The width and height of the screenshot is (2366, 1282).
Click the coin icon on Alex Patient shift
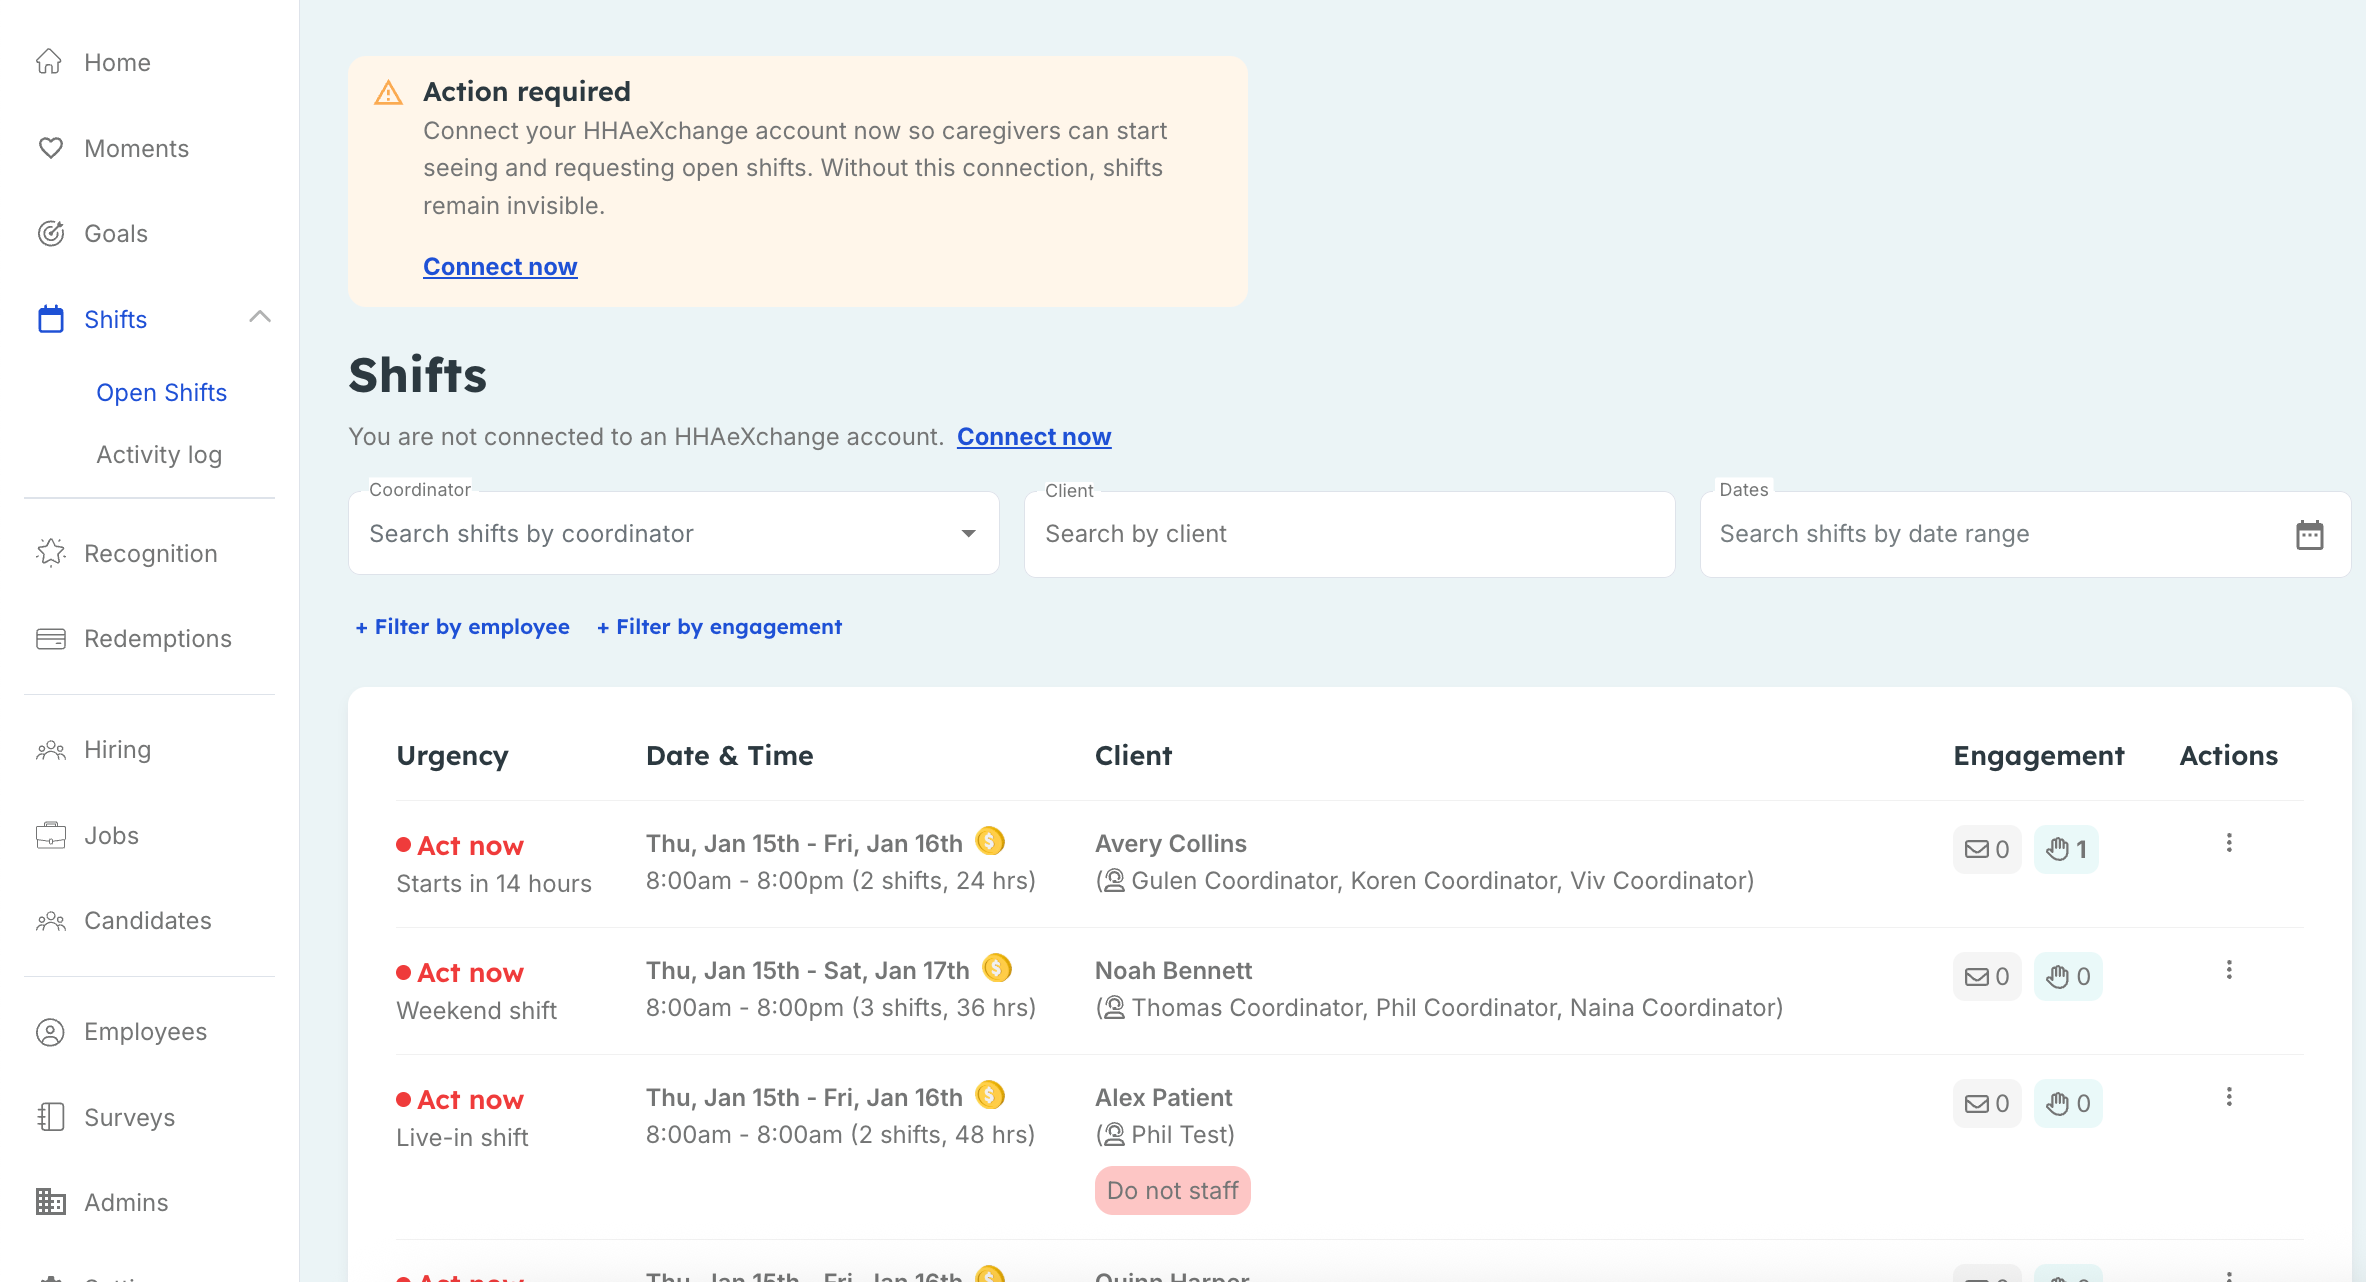click(x=990, y=1095)
